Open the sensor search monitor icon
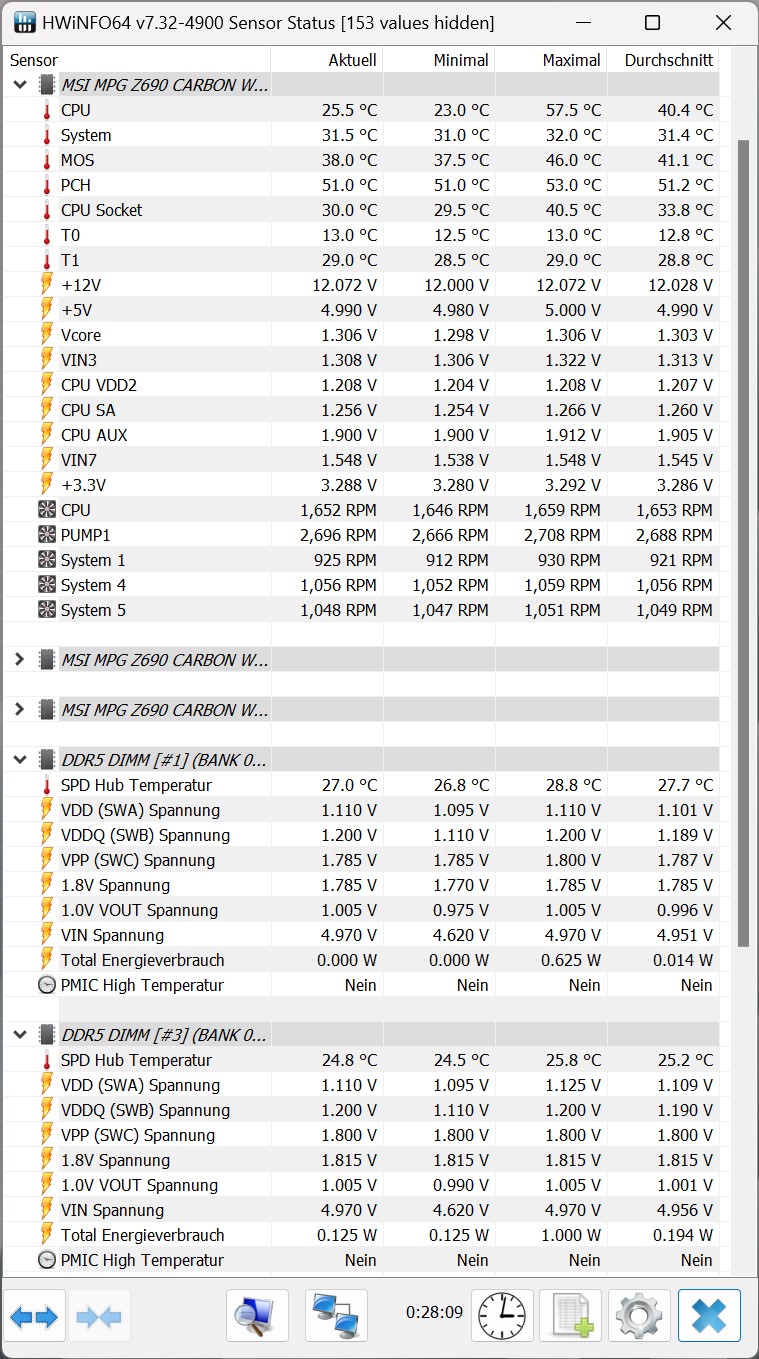The image size is (759, 1359). click(x=257, y=1316)
